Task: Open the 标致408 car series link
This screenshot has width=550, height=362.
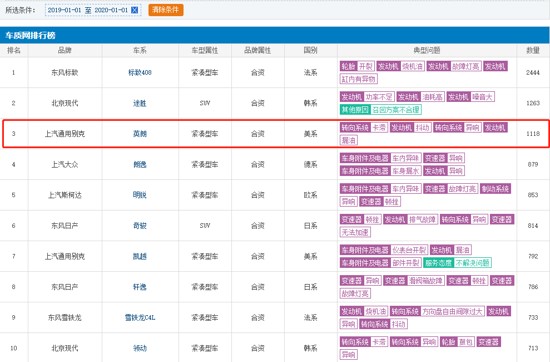Action: tap(140, 73)
